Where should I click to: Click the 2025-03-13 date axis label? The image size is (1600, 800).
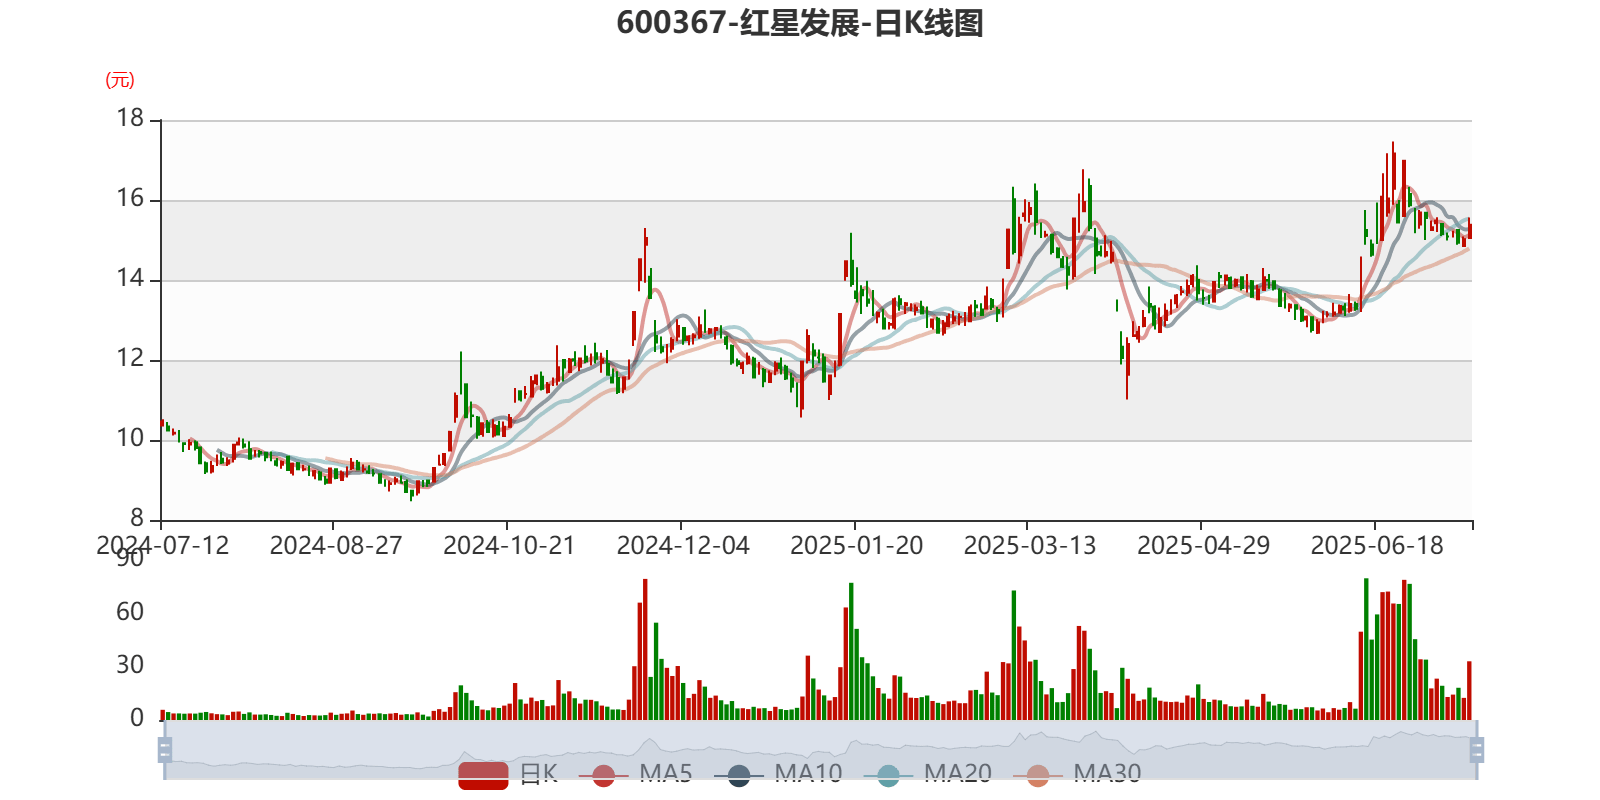(1029, 546)
